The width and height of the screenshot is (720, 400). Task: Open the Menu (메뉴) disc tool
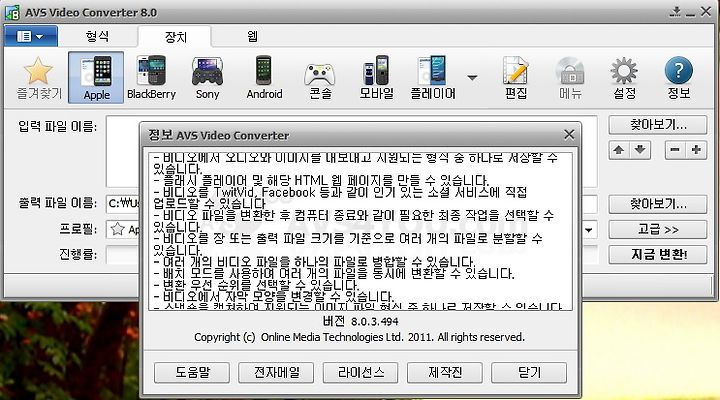570,78
